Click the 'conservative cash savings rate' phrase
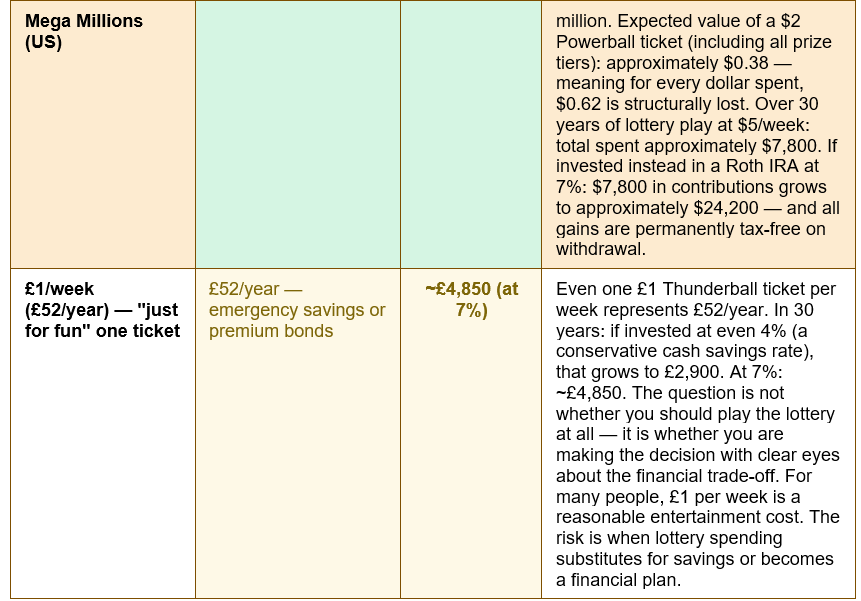The image size is (861, 601). click(681, 351)
